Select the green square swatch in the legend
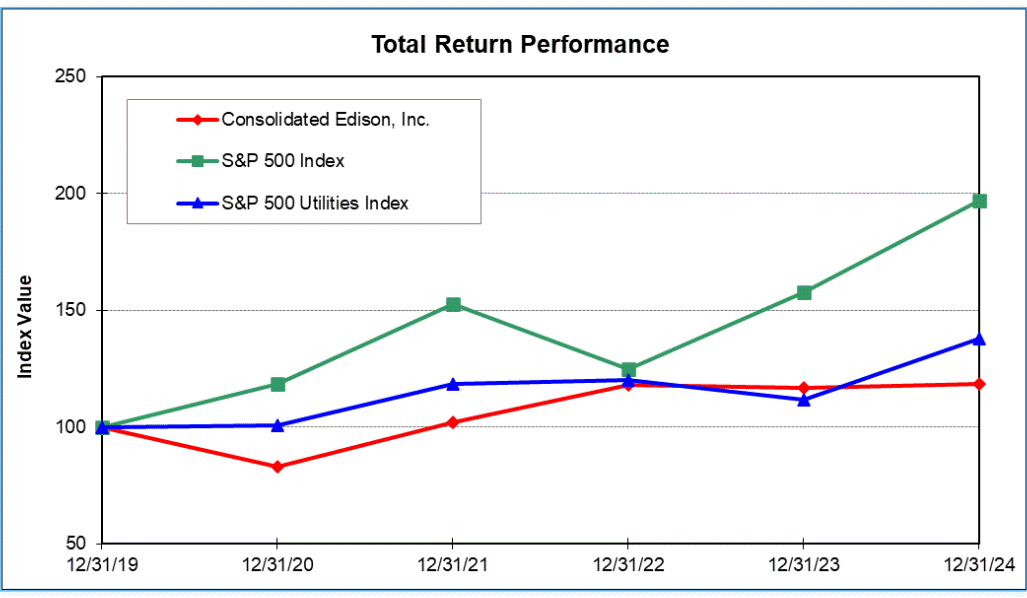1027x598 pixels. click(198, 161)
